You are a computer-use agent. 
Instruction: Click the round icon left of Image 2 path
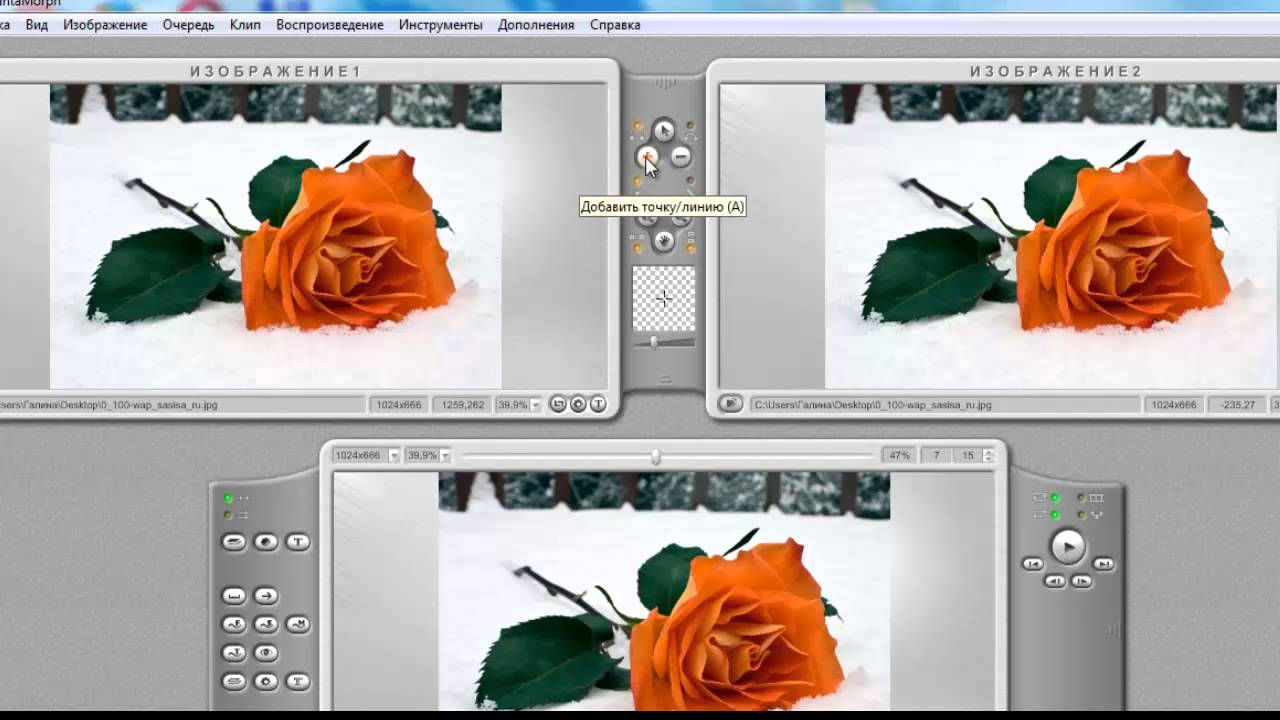730,404
